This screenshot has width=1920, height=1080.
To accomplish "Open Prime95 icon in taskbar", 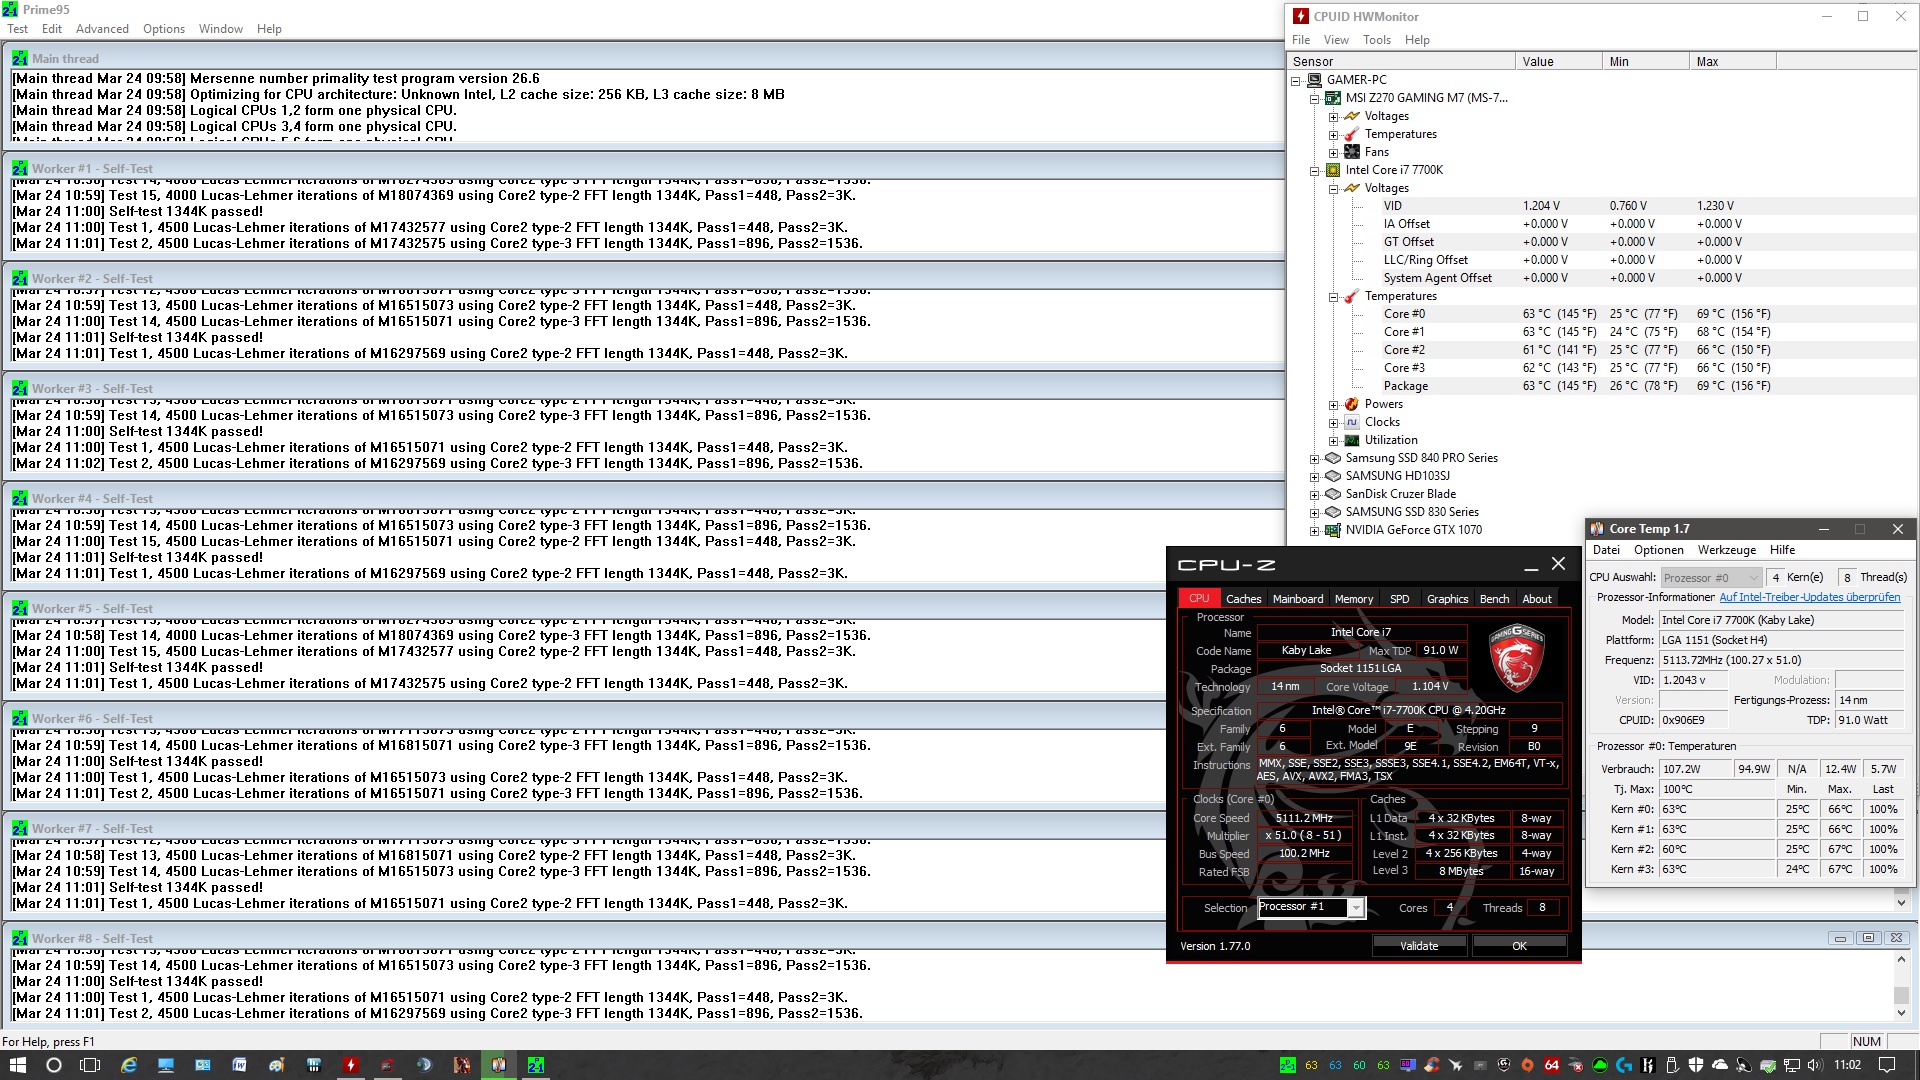I will pyautogui.click(x=536, y=1065).
